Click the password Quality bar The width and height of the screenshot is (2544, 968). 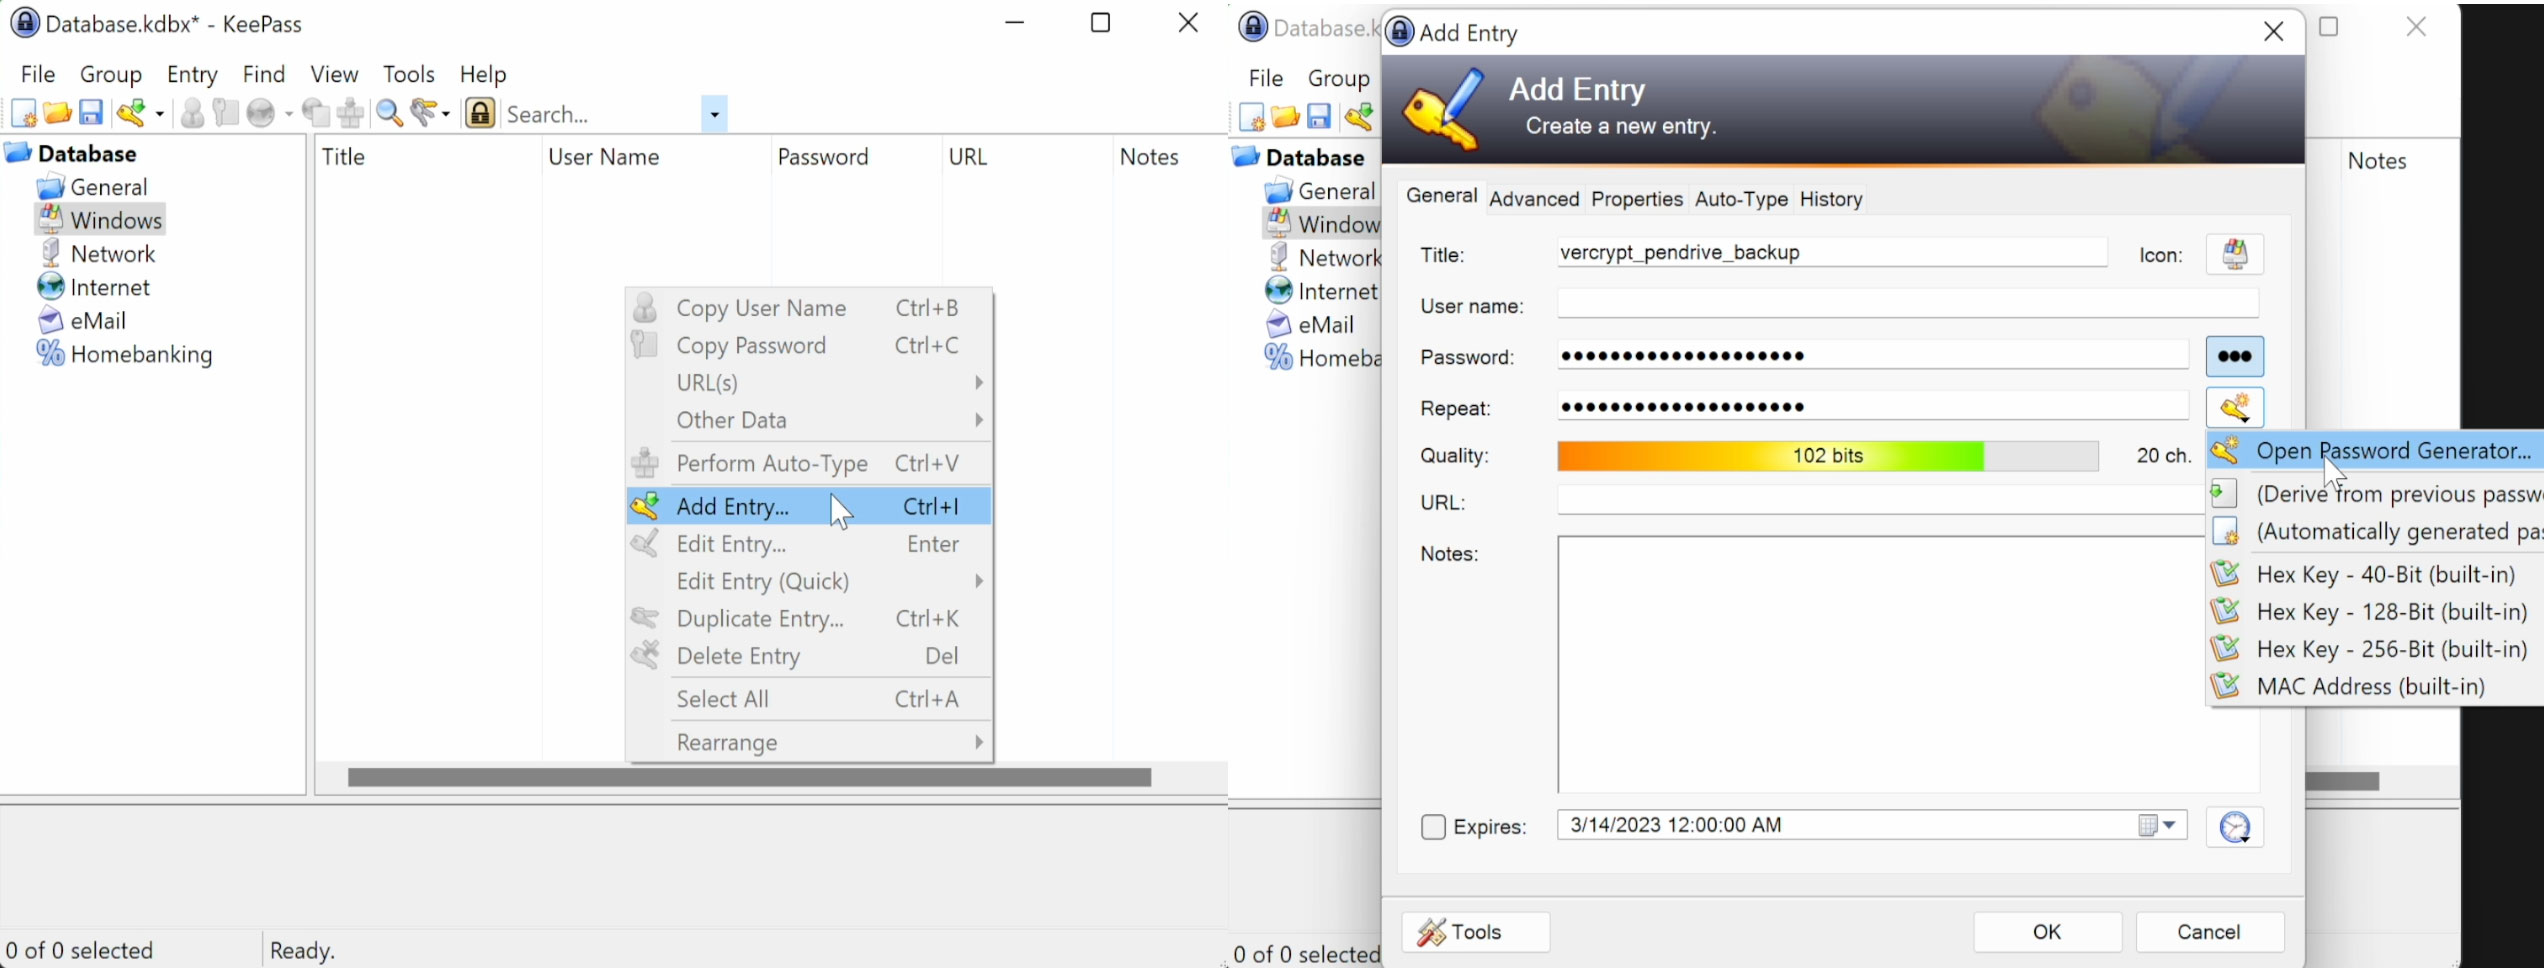pyautogui.click(x=1828, y=456)
